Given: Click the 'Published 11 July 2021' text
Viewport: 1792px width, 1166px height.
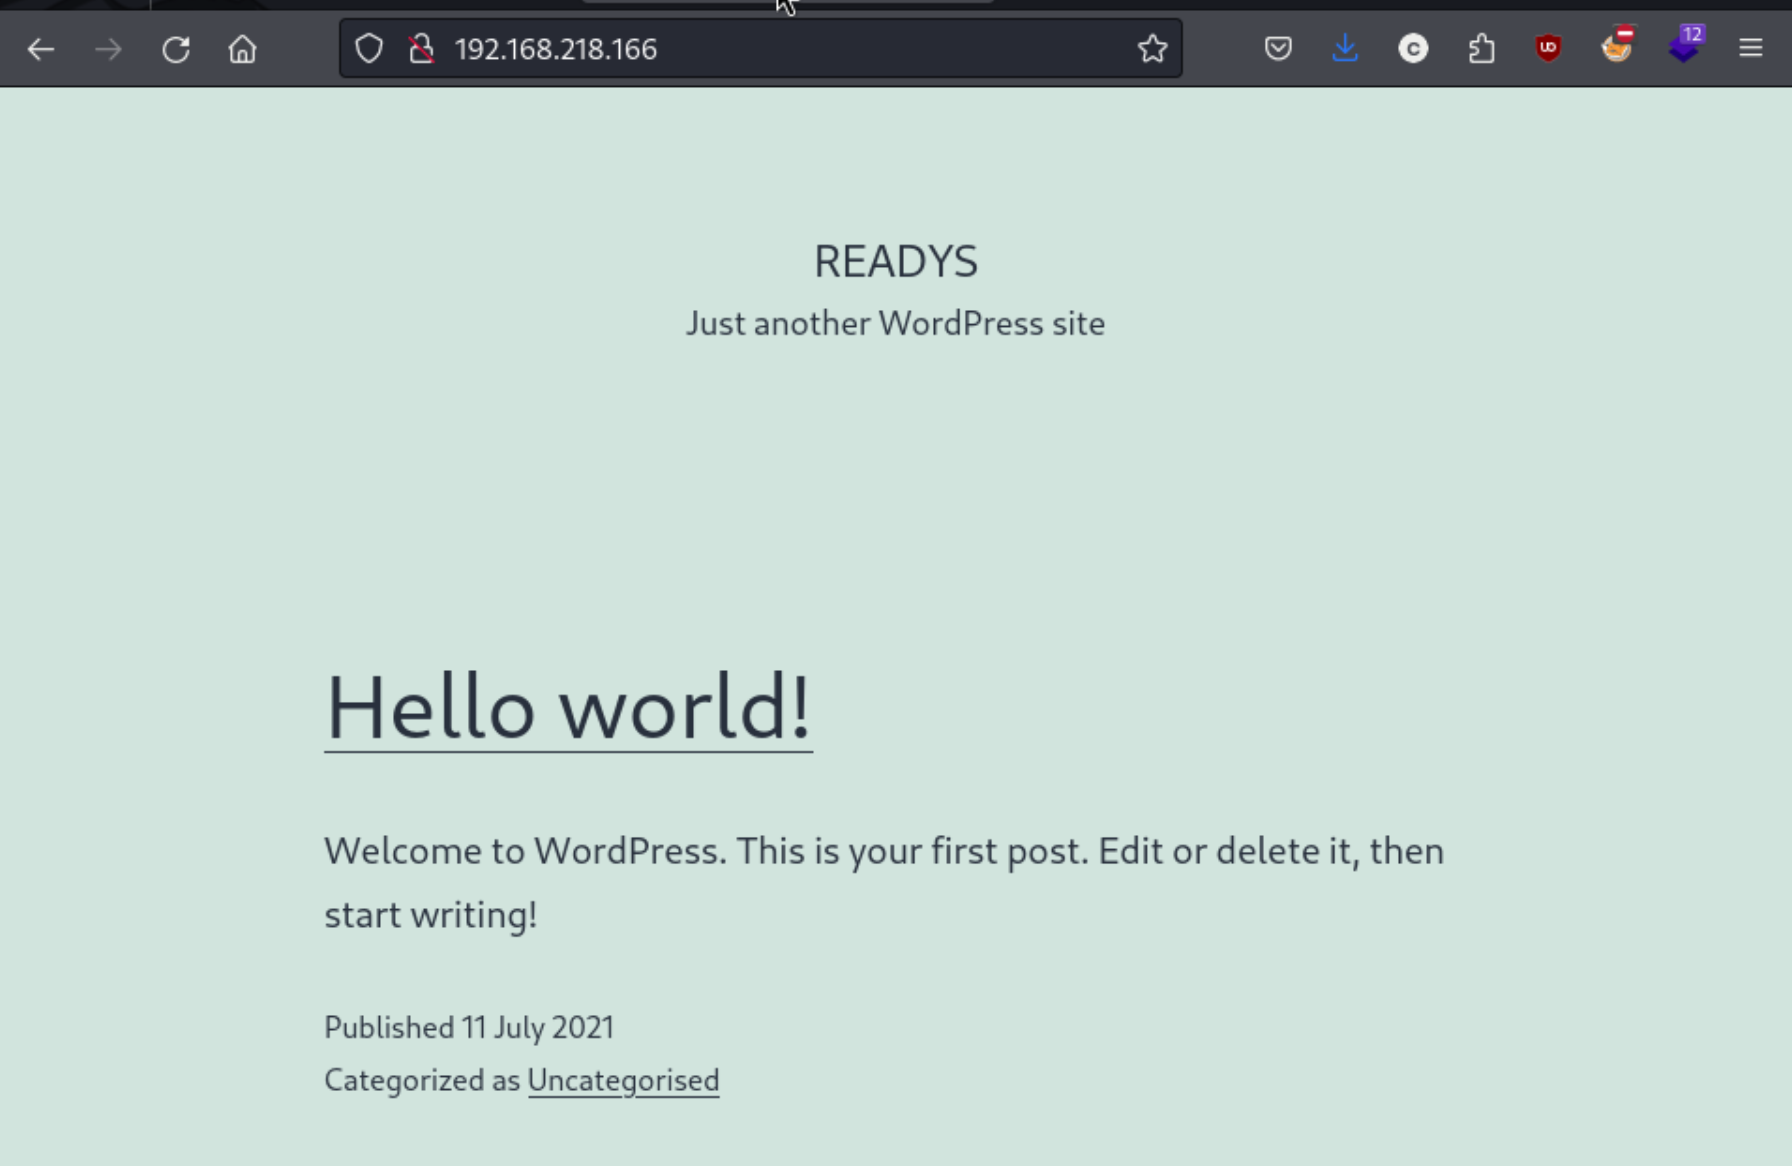Looking at the screenshot, I should (x=469, y=1027).
